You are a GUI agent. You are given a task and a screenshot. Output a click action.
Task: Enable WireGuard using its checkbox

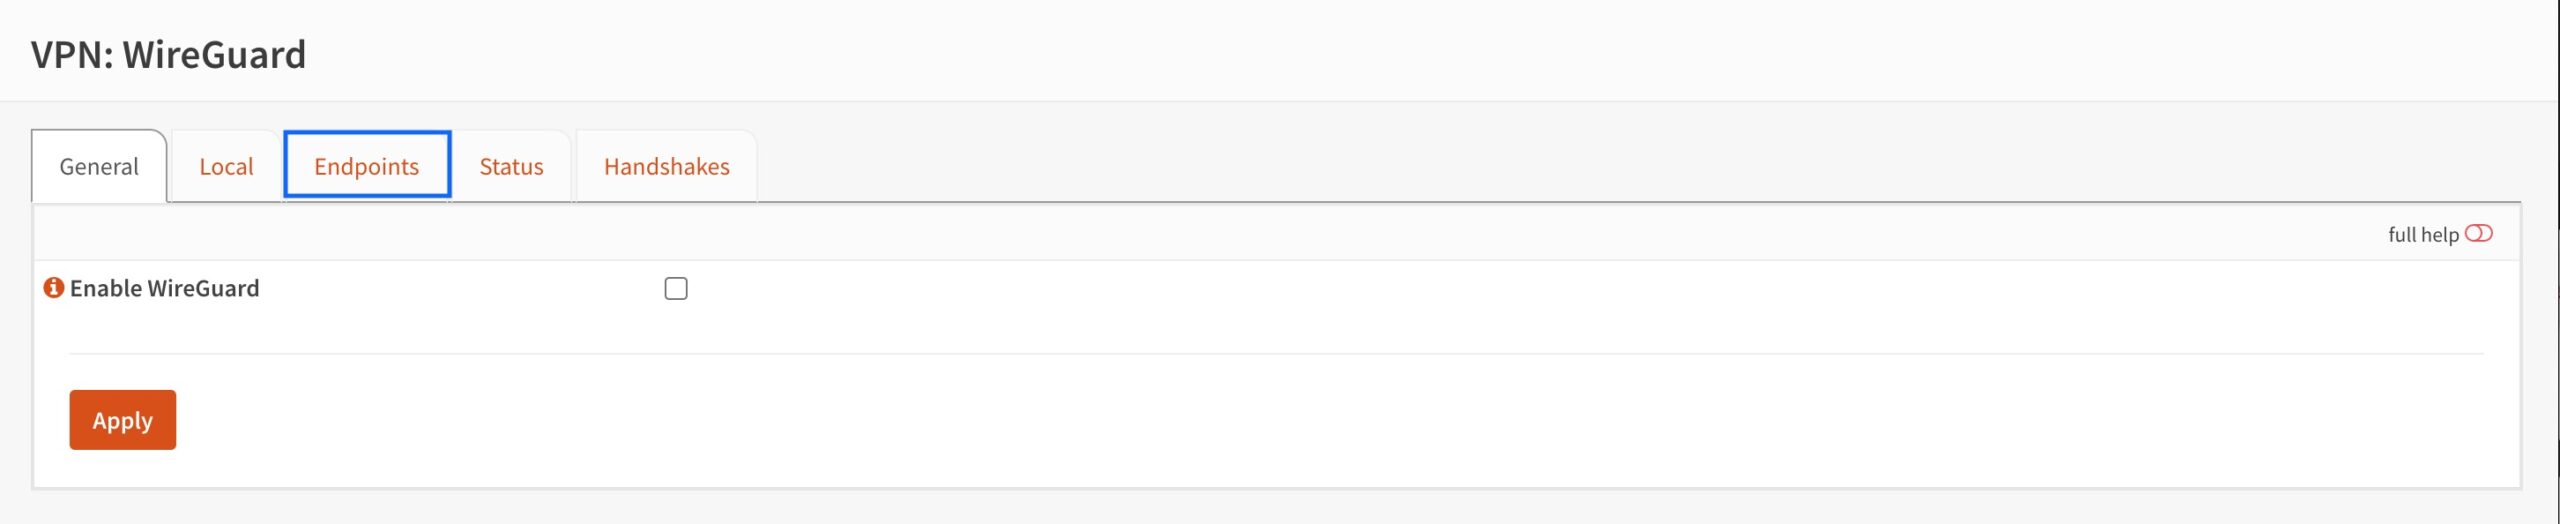click(x=676, y=289)
